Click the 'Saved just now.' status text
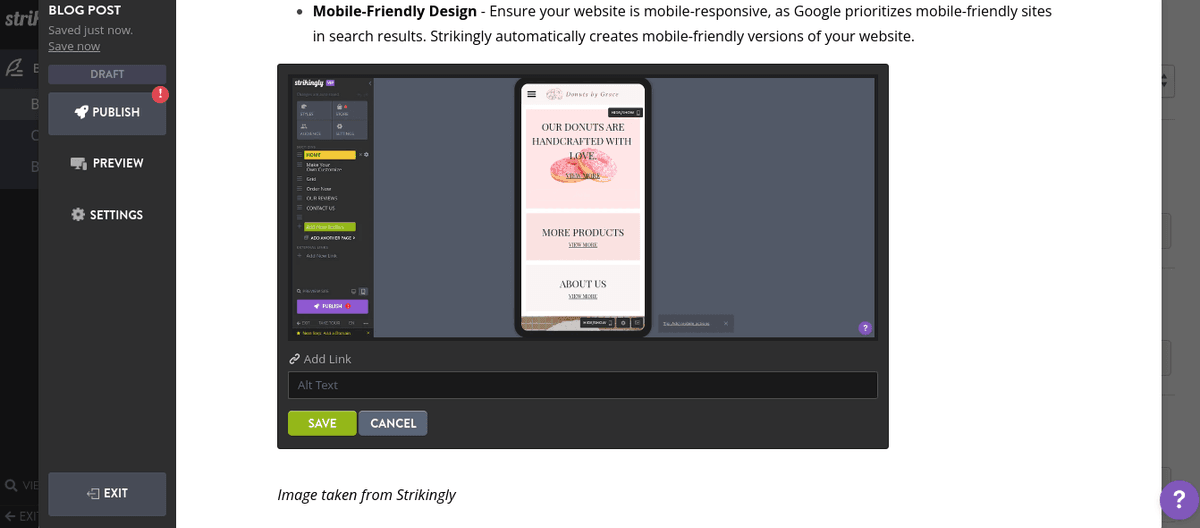Screen dimensions: 1200x528 click(90, 30)
